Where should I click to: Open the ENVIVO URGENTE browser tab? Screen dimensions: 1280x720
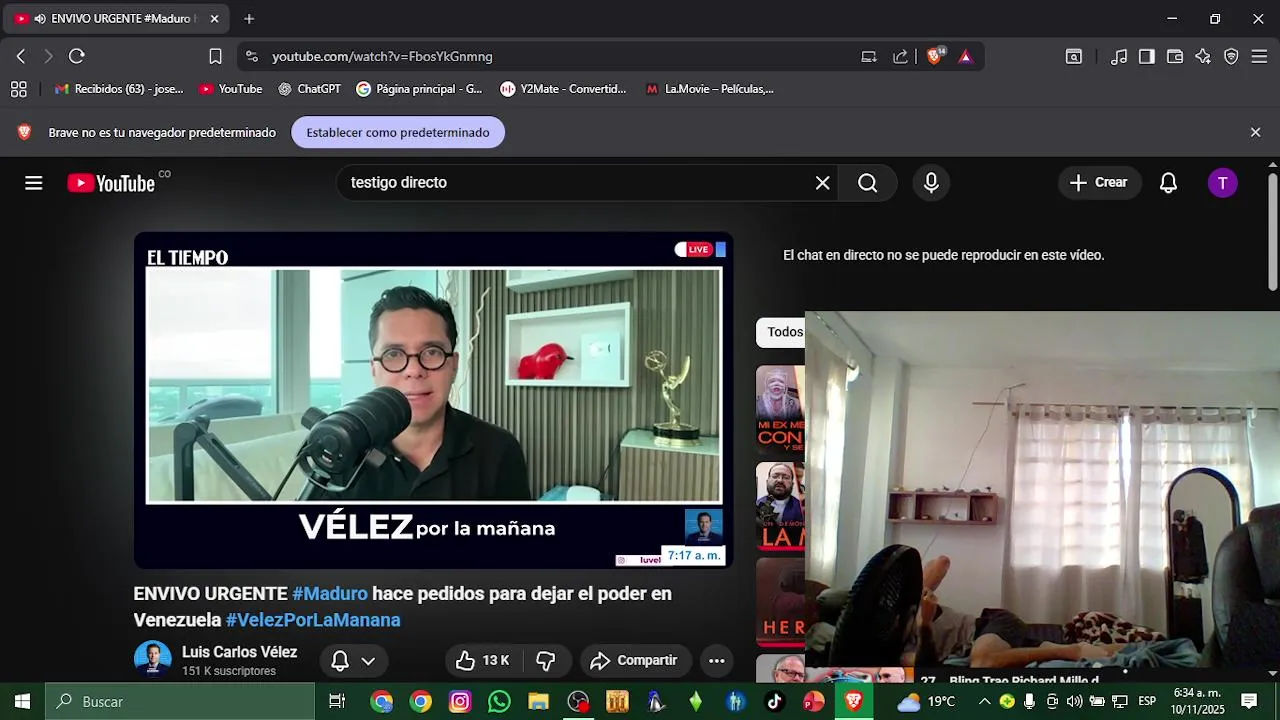[117, 19]
